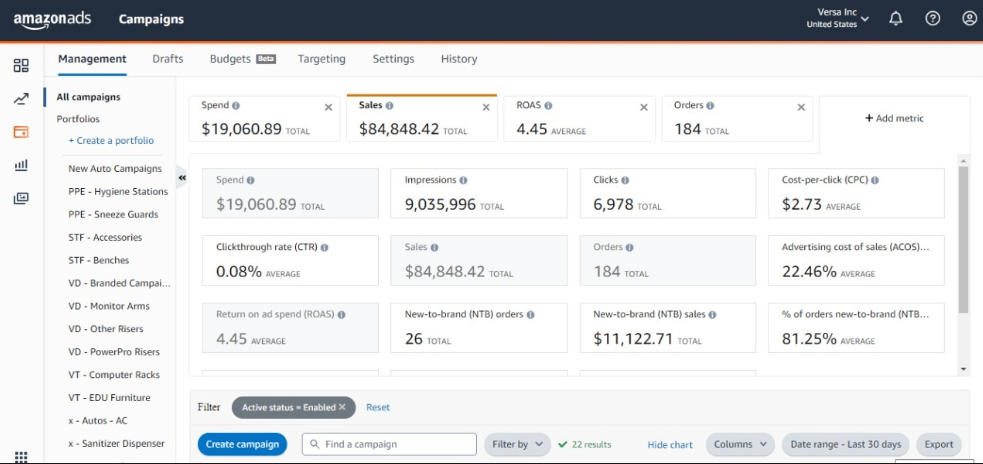Remove the Spend metric card
983x464 pixels.
(x=328, y=107)
